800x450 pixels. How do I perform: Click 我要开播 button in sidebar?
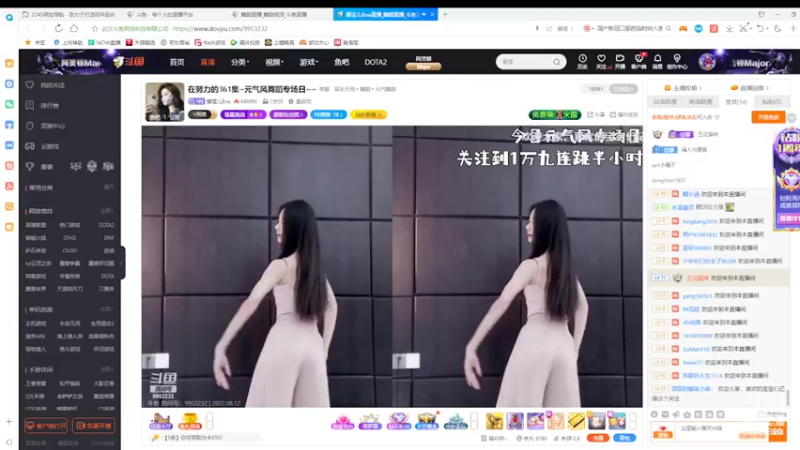tap(93, 426)
